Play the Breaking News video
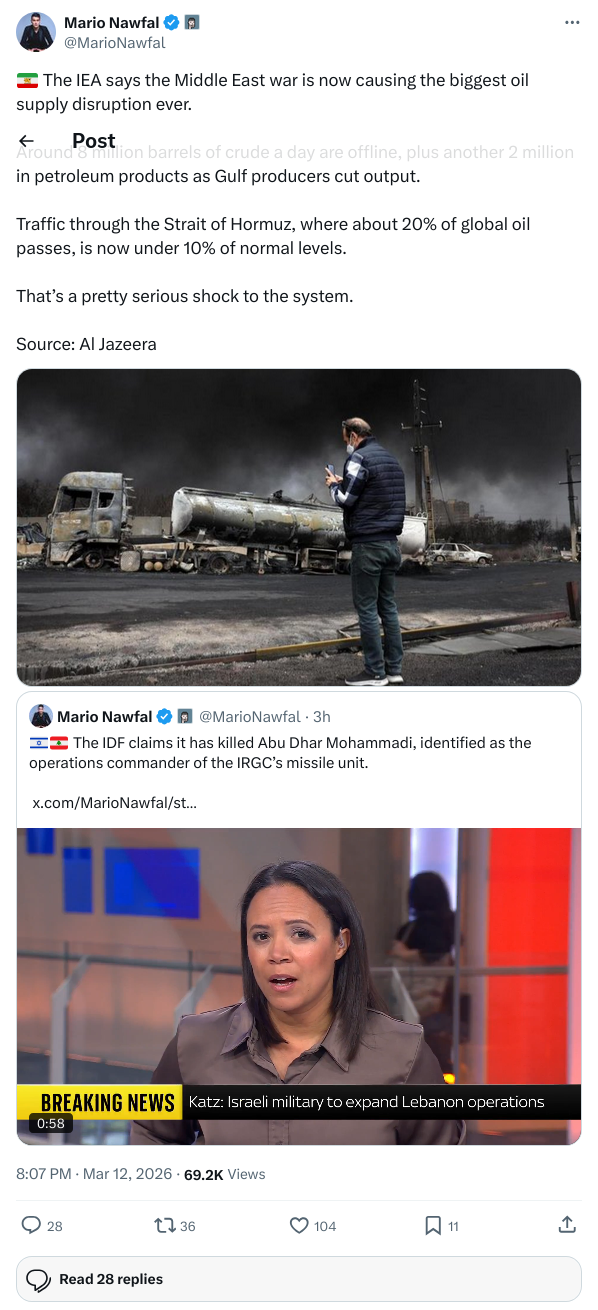The image size is (598, 1310). tap(299, 986)
